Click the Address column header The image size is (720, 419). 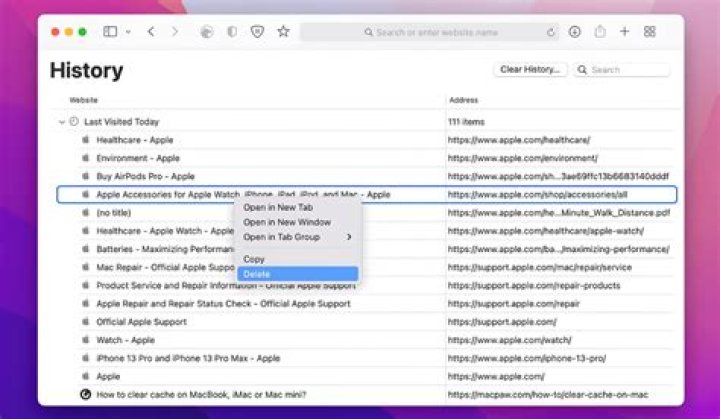[x=463, y=100]
